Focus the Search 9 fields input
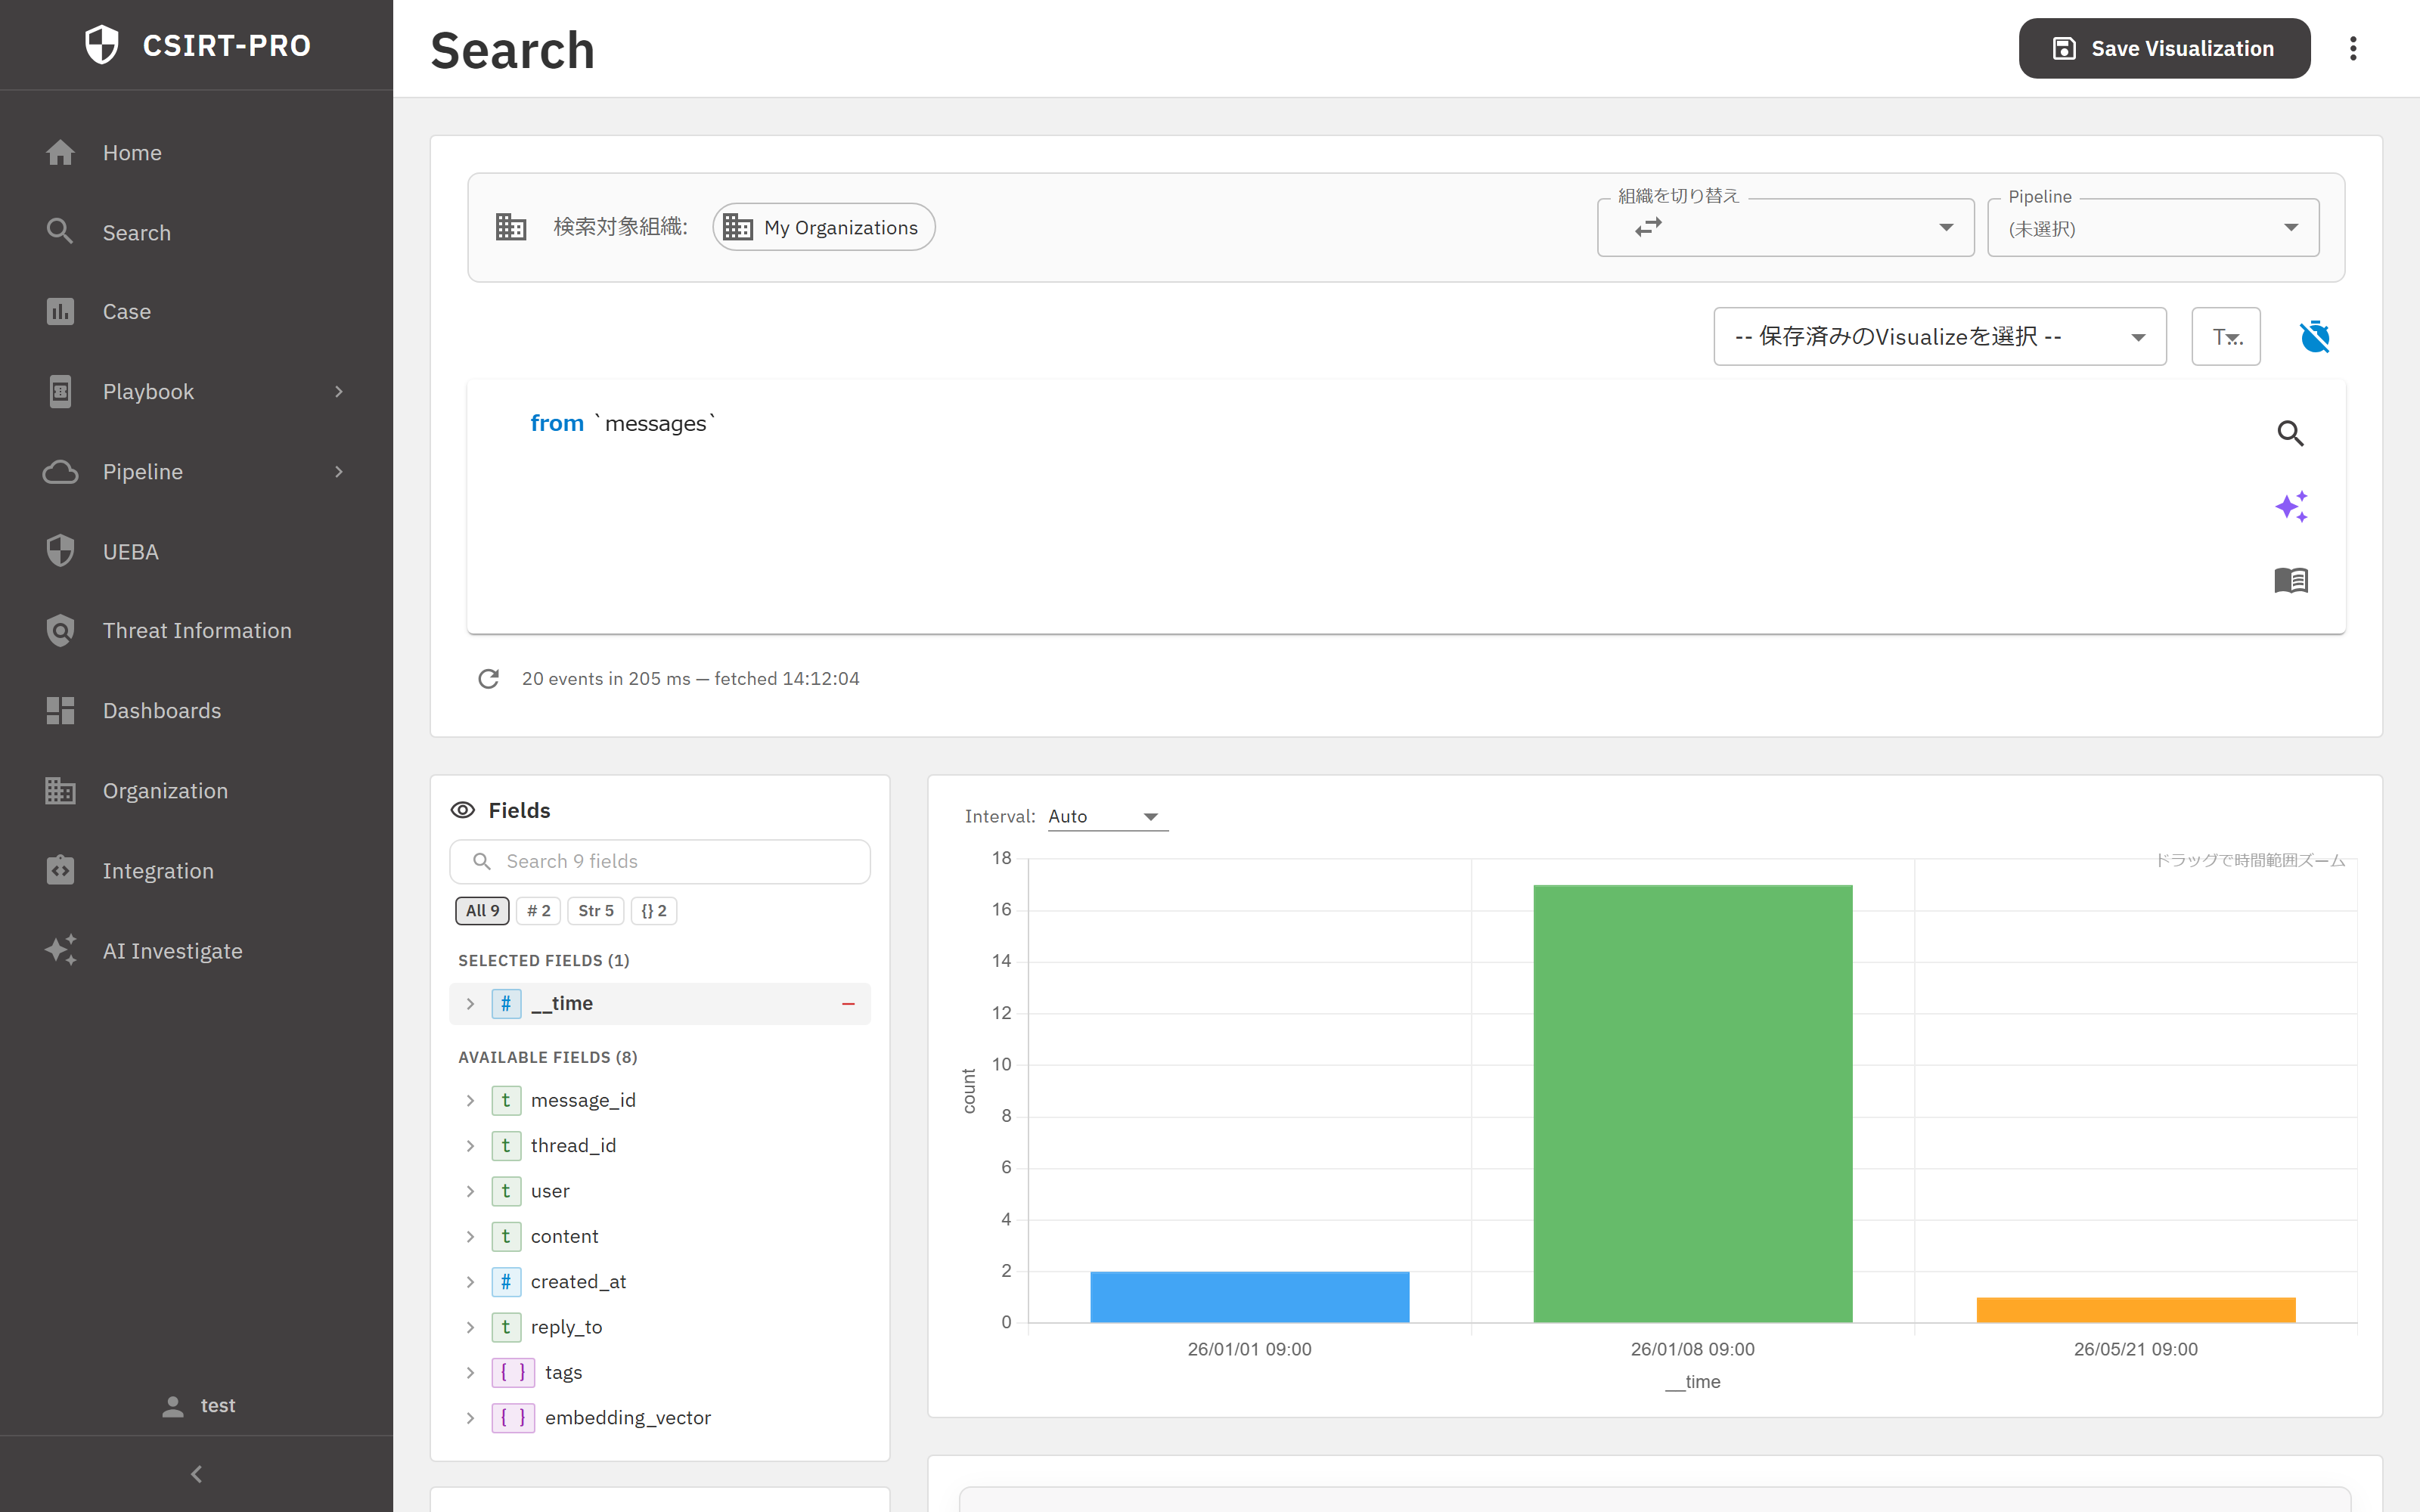Viewport: 2420px width, 1512px height. (660, 861)
